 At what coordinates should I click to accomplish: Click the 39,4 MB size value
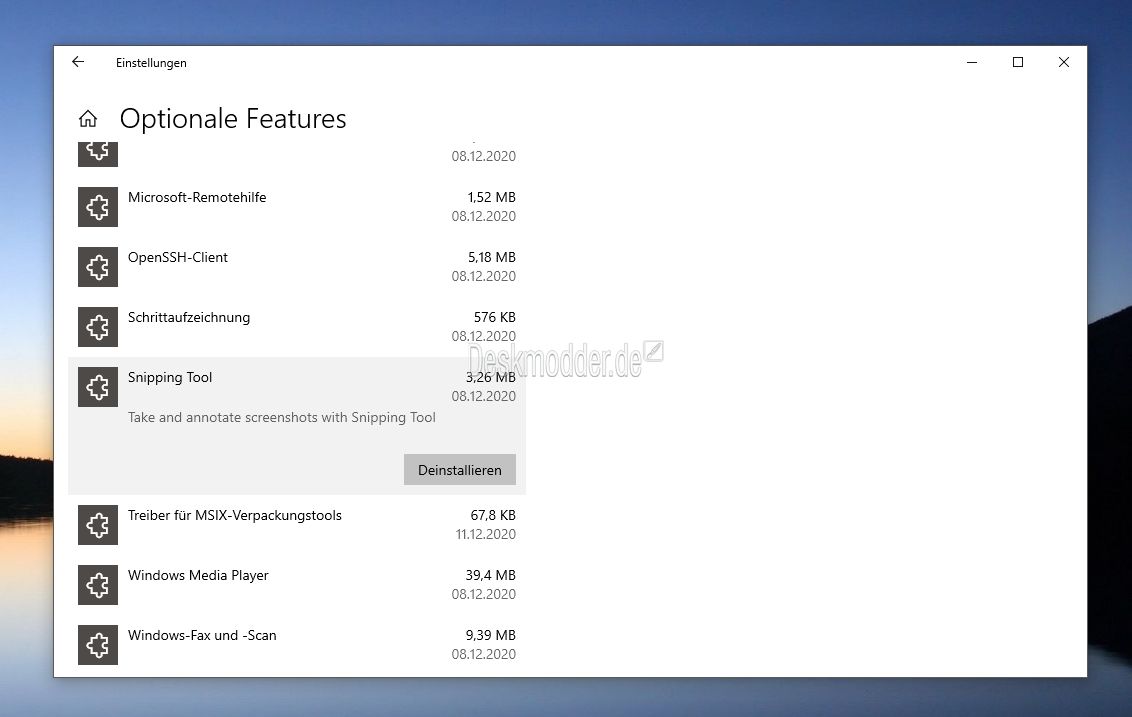[x=491, y=575]
